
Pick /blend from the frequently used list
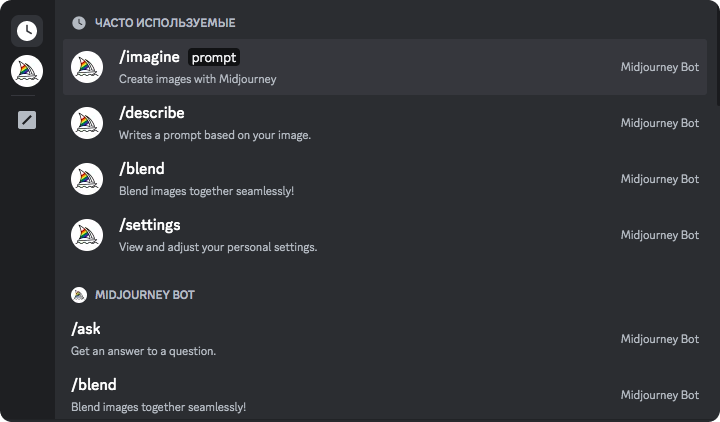(x=142, y=169)
